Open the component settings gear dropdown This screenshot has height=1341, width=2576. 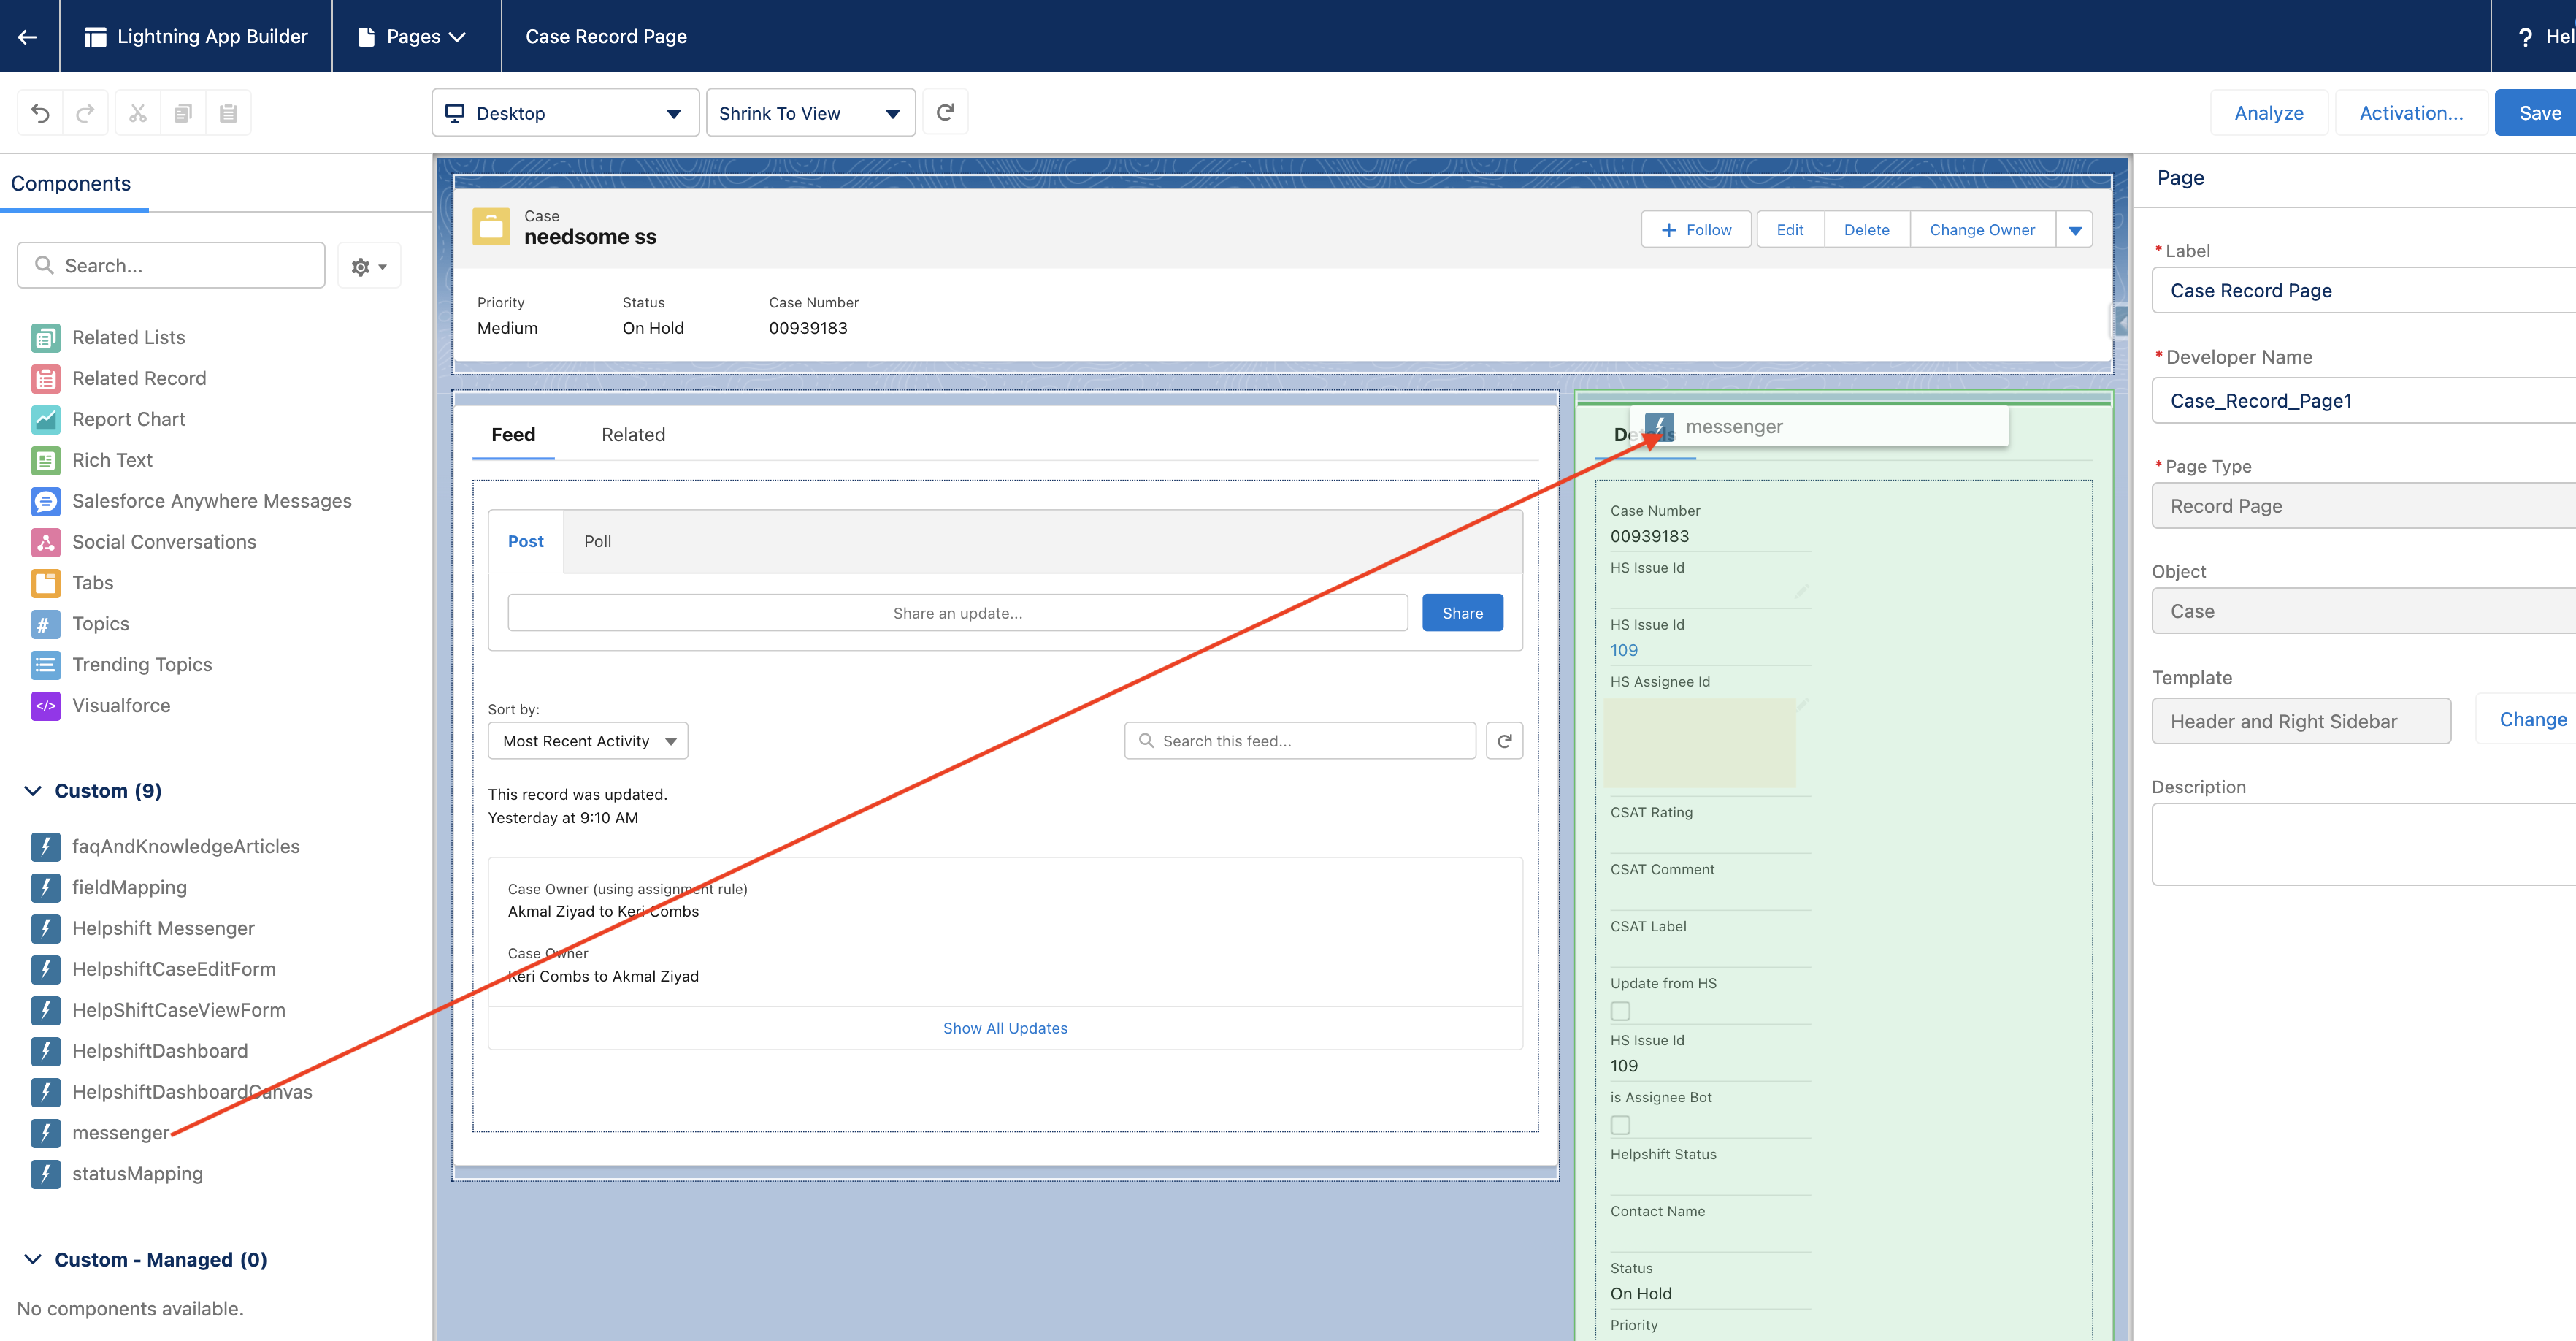368,266
